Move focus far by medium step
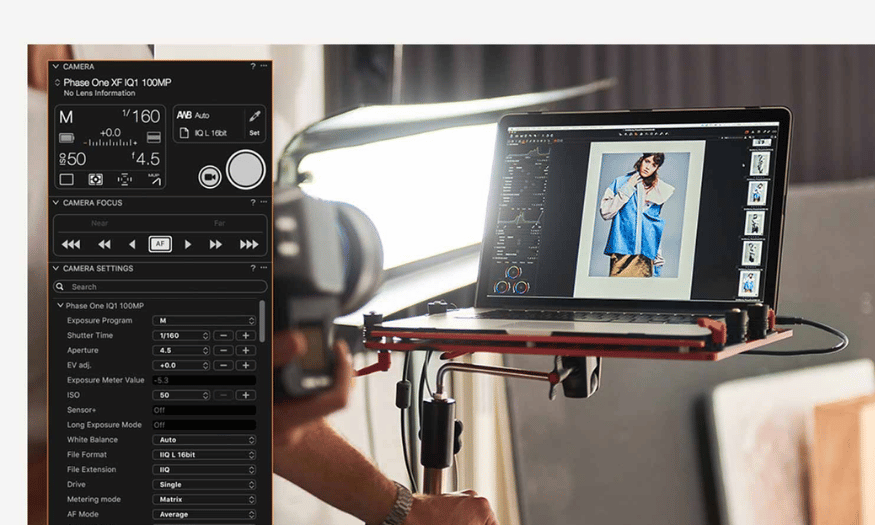This screenshot has height=525, width=875. point(216,244)
